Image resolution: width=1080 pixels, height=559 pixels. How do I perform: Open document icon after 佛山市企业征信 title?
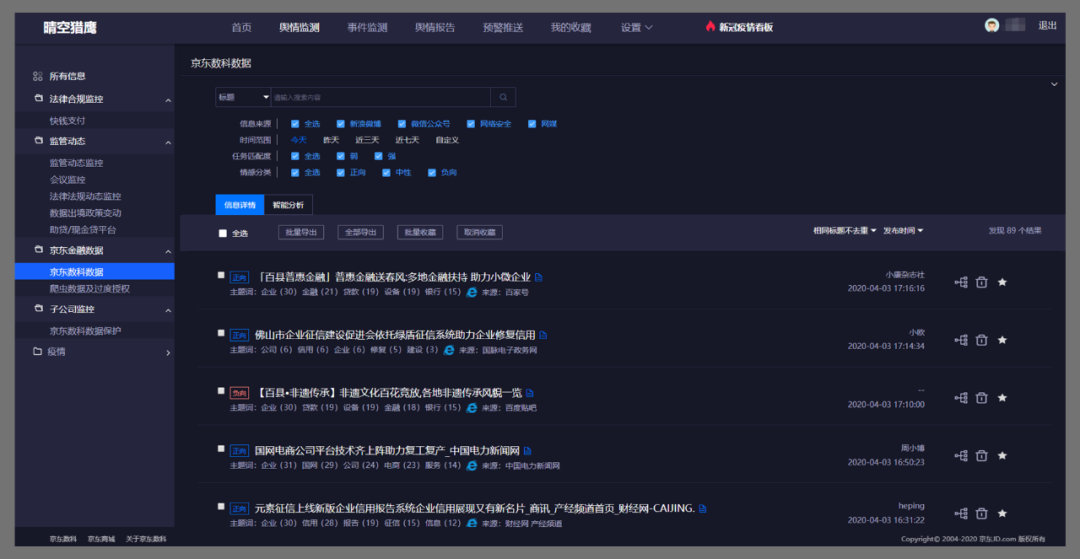[543, 335]
